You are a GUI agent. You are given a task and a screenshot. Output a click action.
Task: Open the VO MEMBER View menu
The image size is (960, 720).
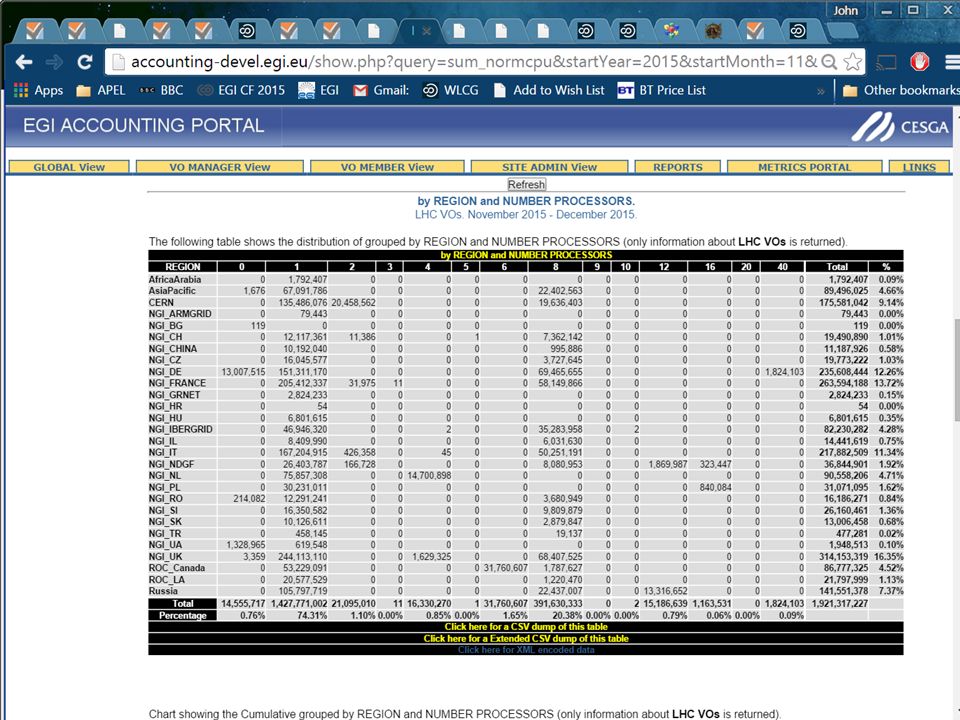tap(387, 167)
